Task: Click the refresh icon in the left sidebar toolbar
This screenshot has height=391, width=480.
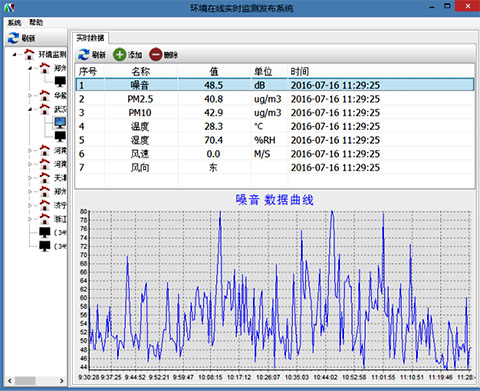Action: pos(13,38)
